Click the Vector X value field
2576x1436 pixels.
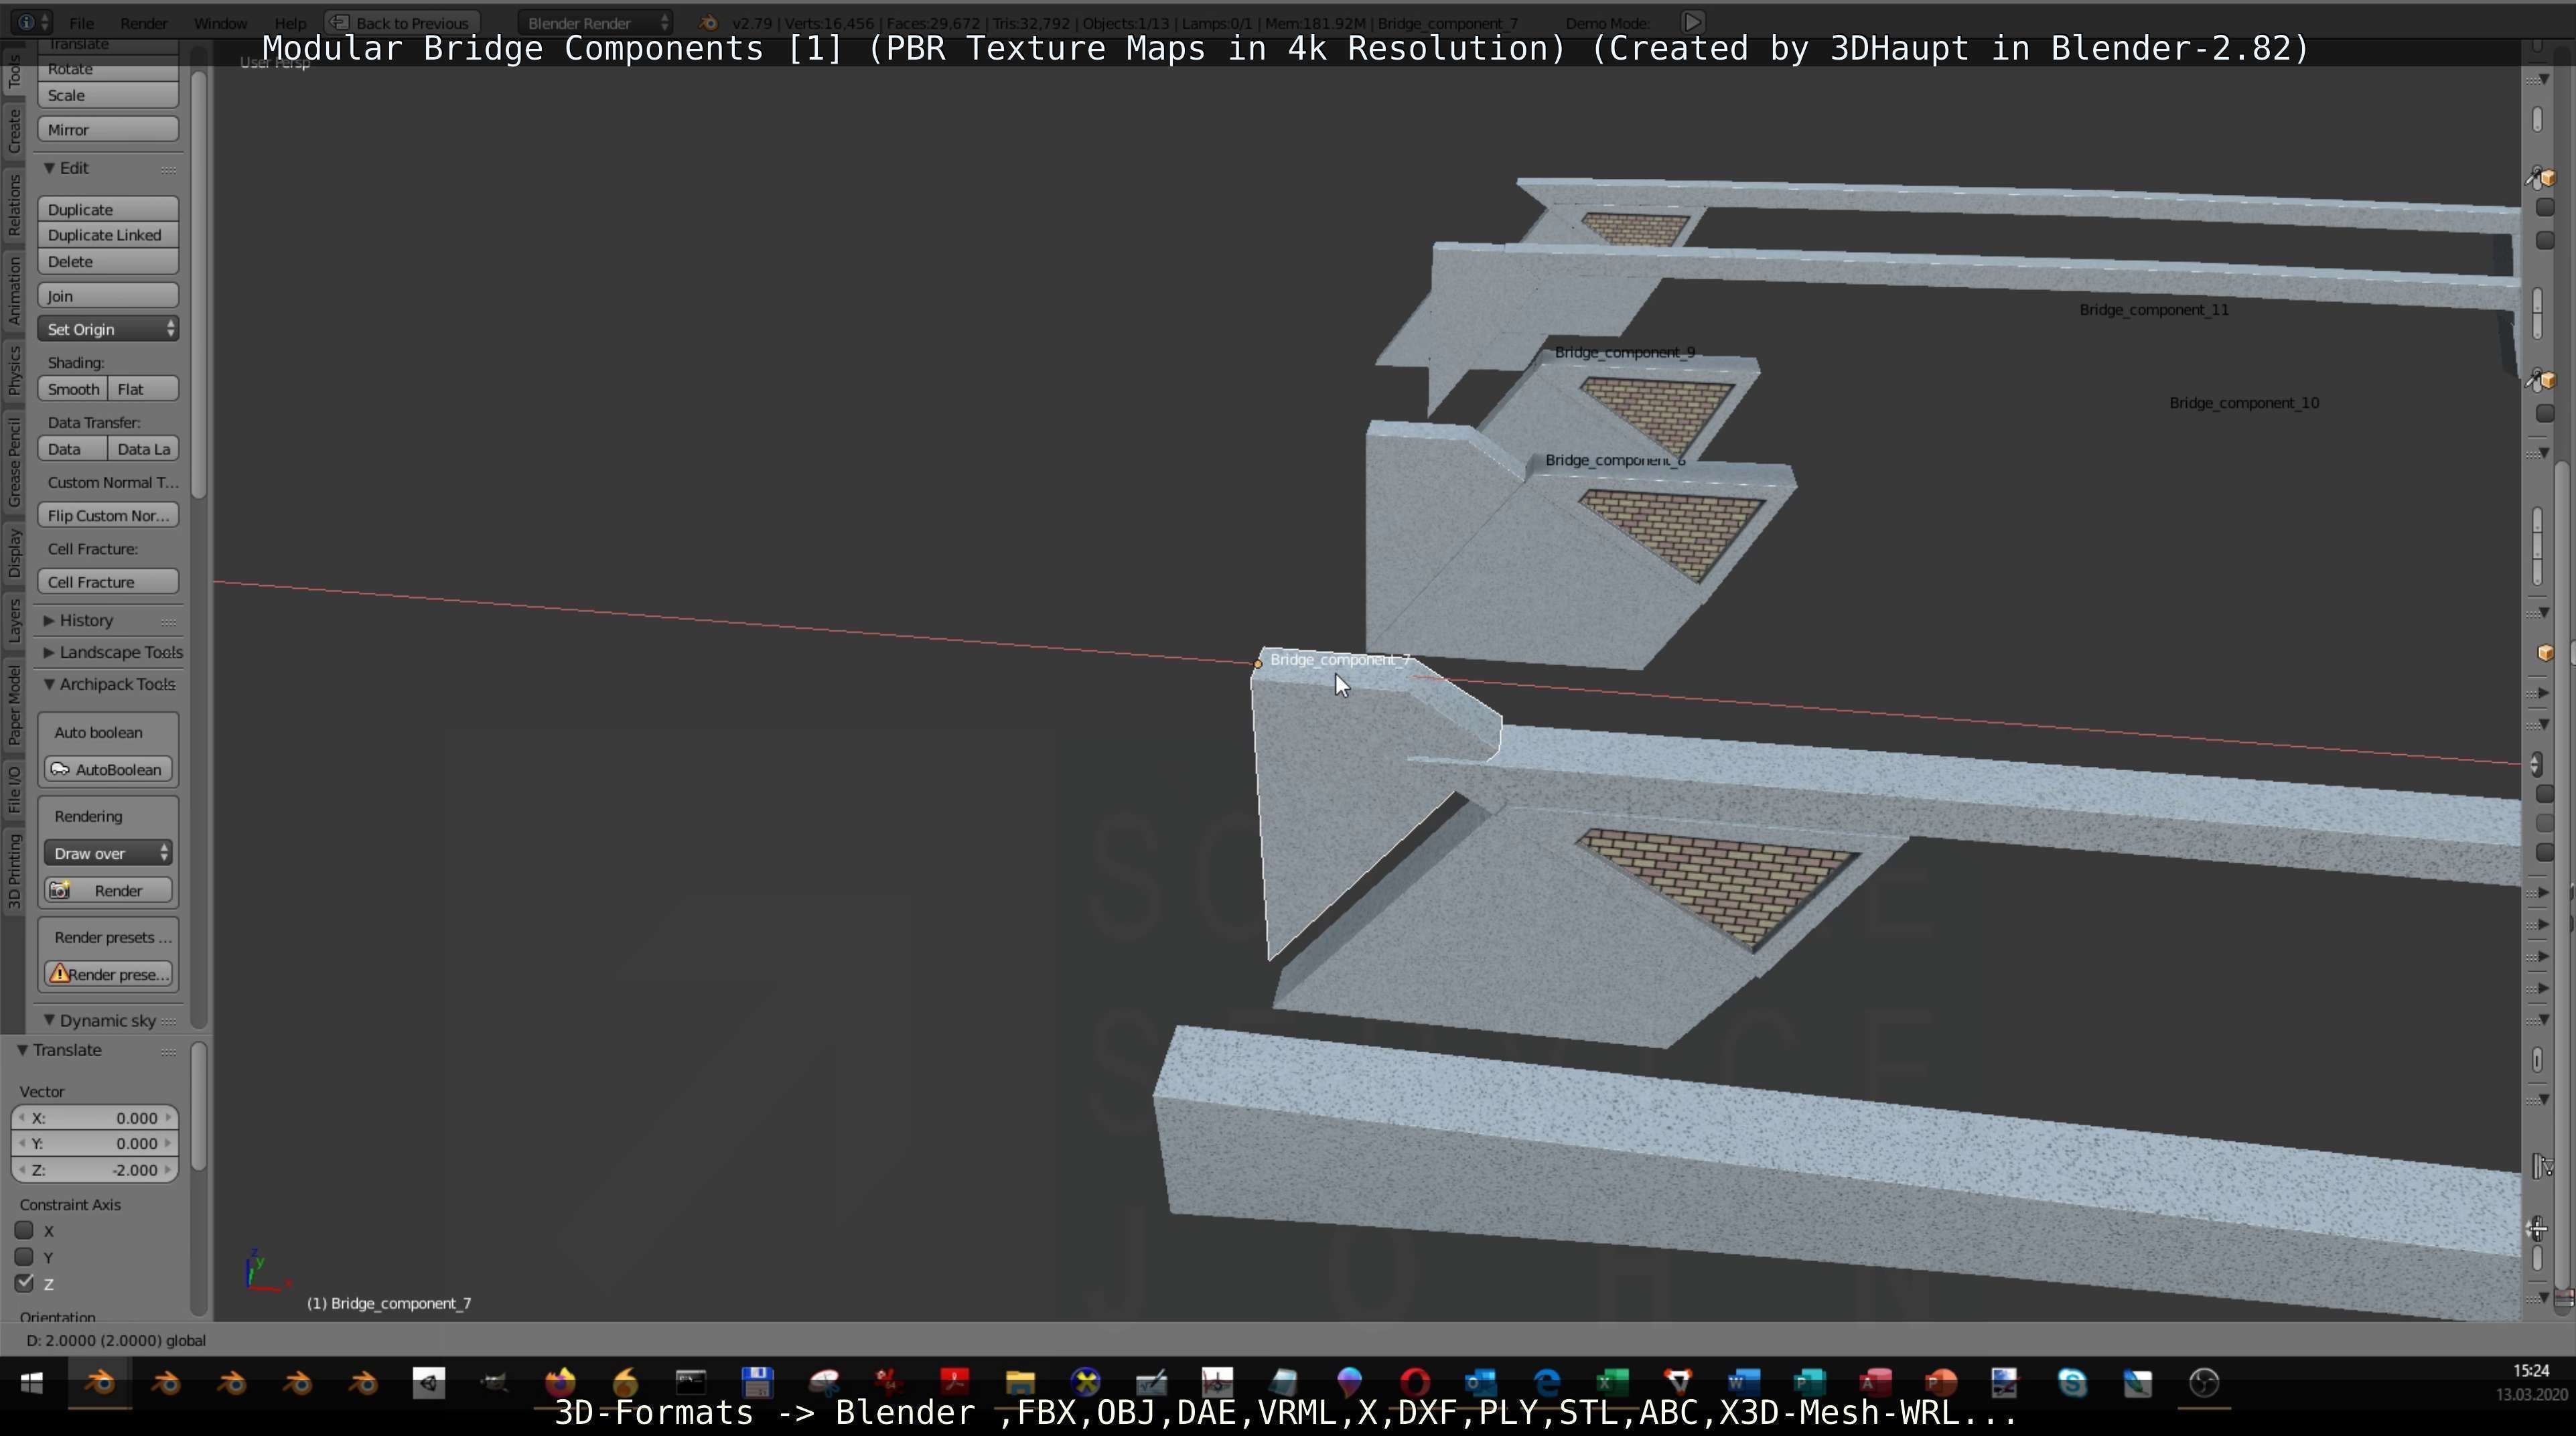pos(95,1118)
